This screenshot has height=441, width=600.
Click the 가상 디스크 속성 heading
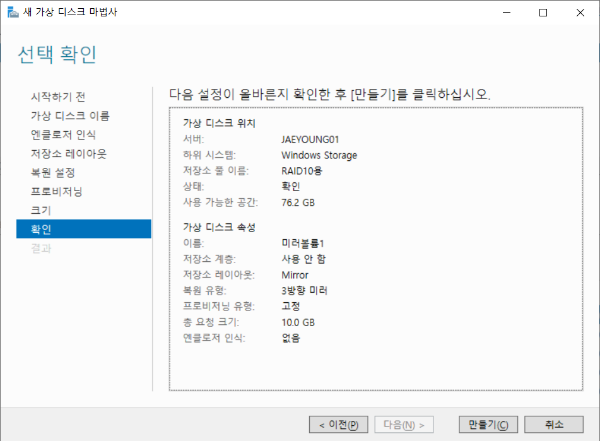219,227
